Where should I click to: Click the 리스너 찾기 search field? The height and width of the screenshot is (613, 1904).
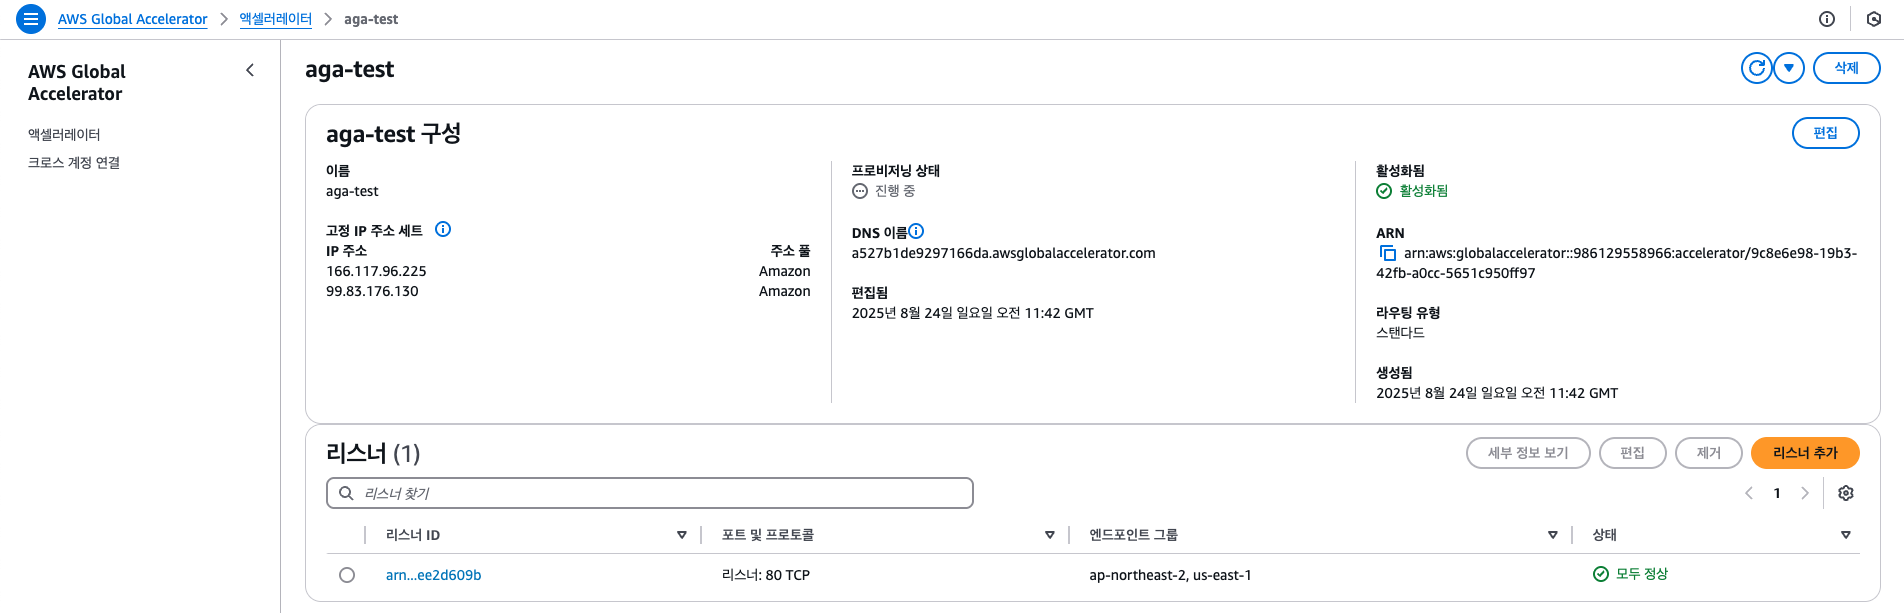click(650, 493)
